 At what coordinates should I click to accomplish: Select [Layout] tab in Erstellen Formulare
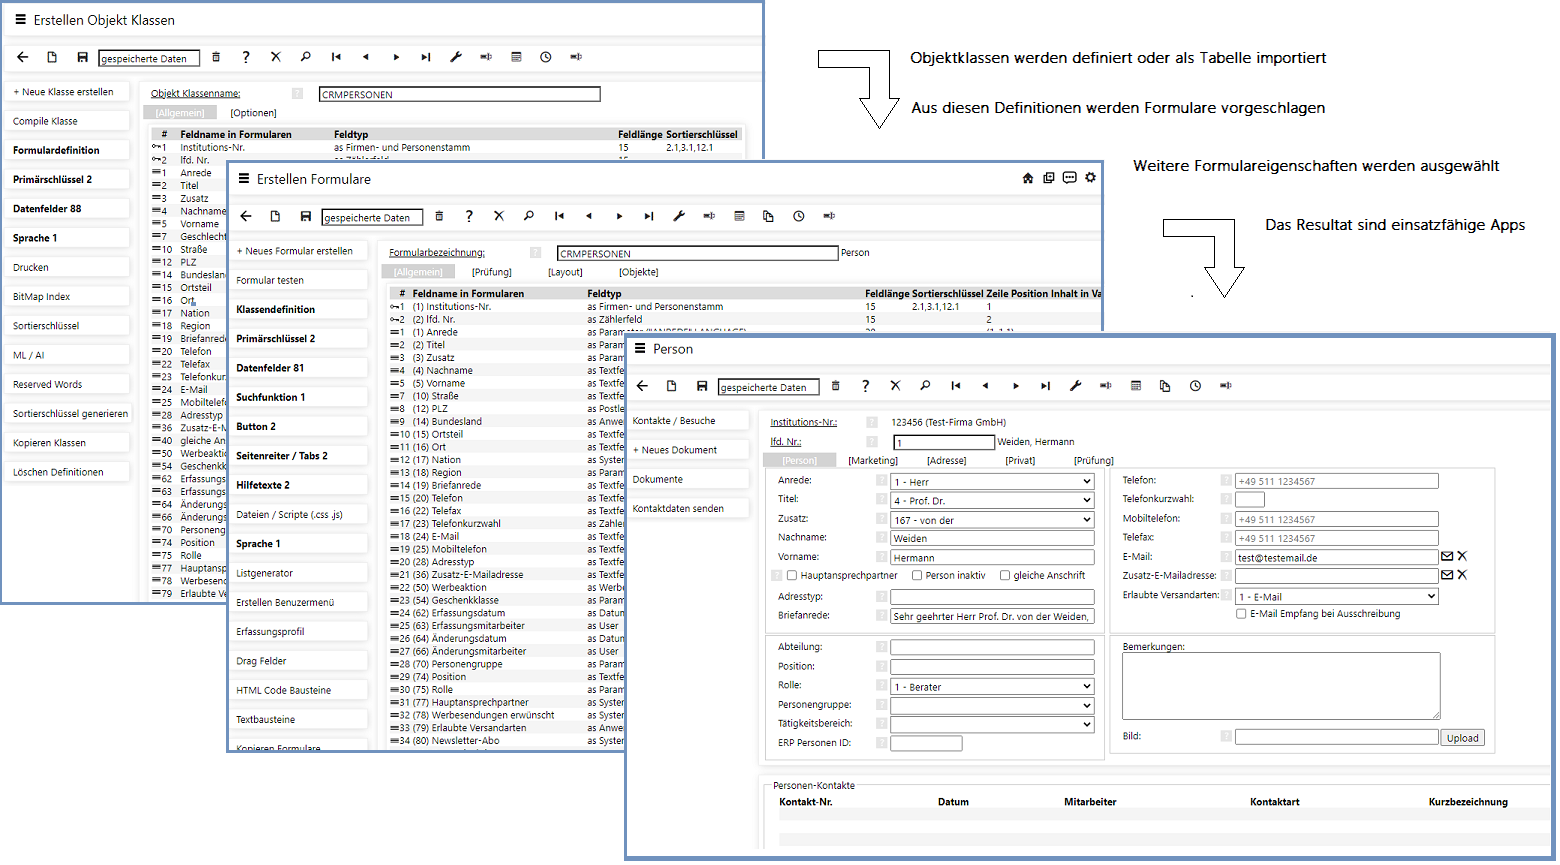(x=565, y=272)
